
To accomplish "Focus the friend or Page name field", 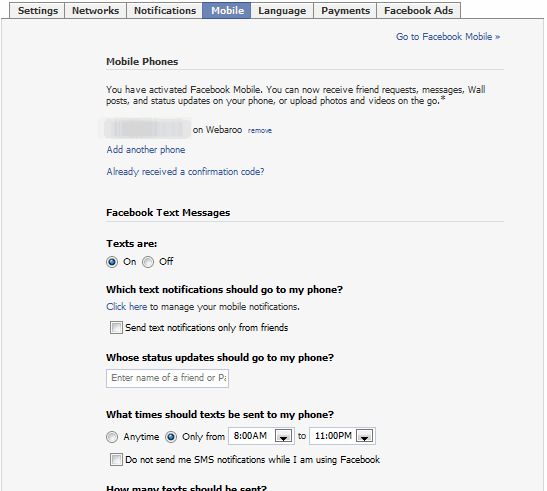I will click(167, 378).
